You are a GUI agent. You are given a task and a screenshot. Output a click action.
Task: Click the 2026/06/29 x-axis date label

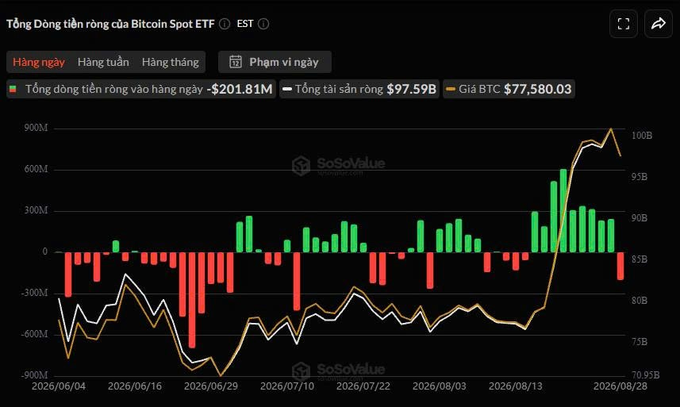tap(211, 386)
